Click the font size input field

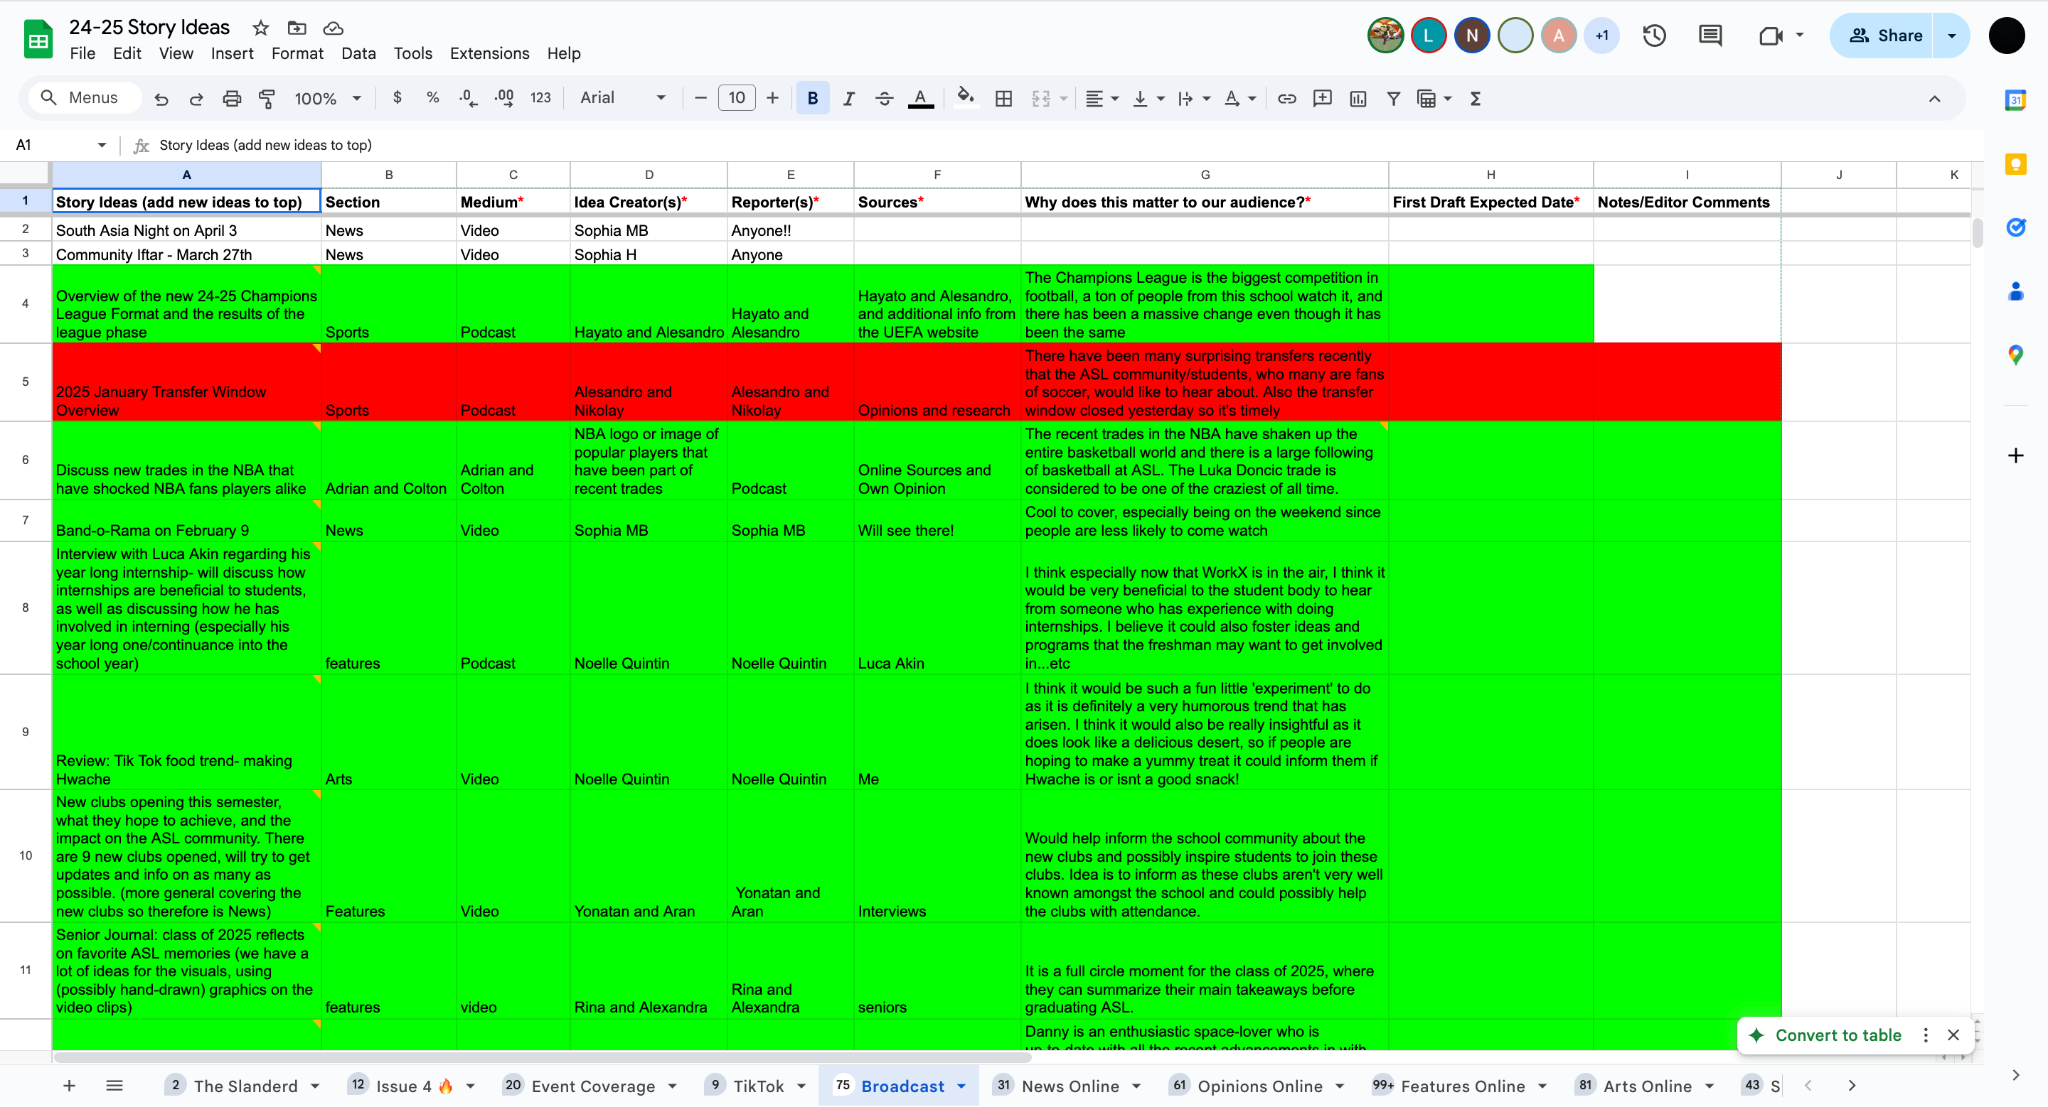coord(736,98)
